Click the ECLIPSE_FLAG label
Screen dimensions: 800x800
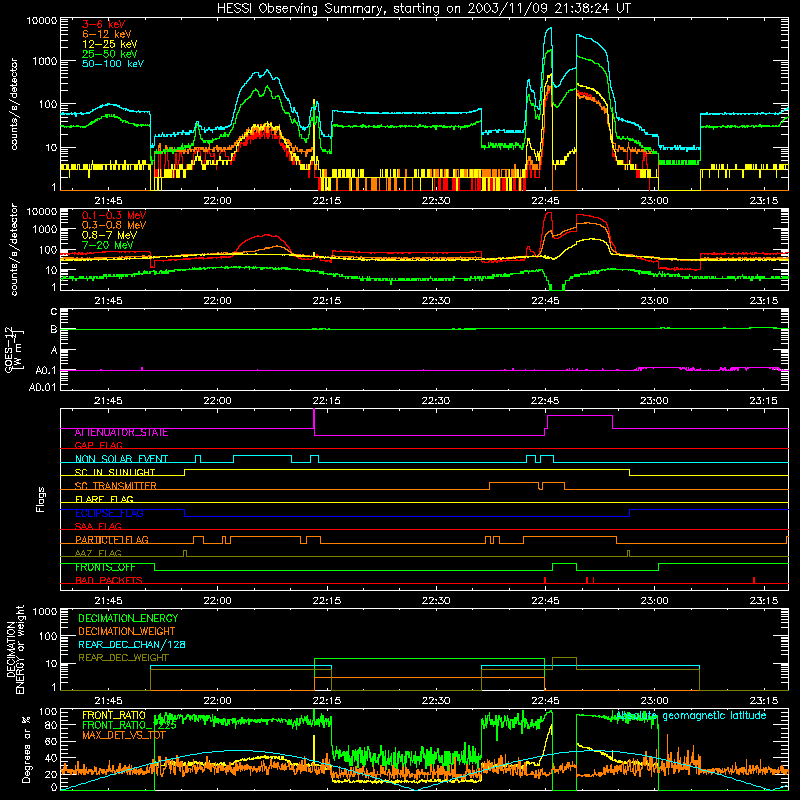(x=109, y=513)
